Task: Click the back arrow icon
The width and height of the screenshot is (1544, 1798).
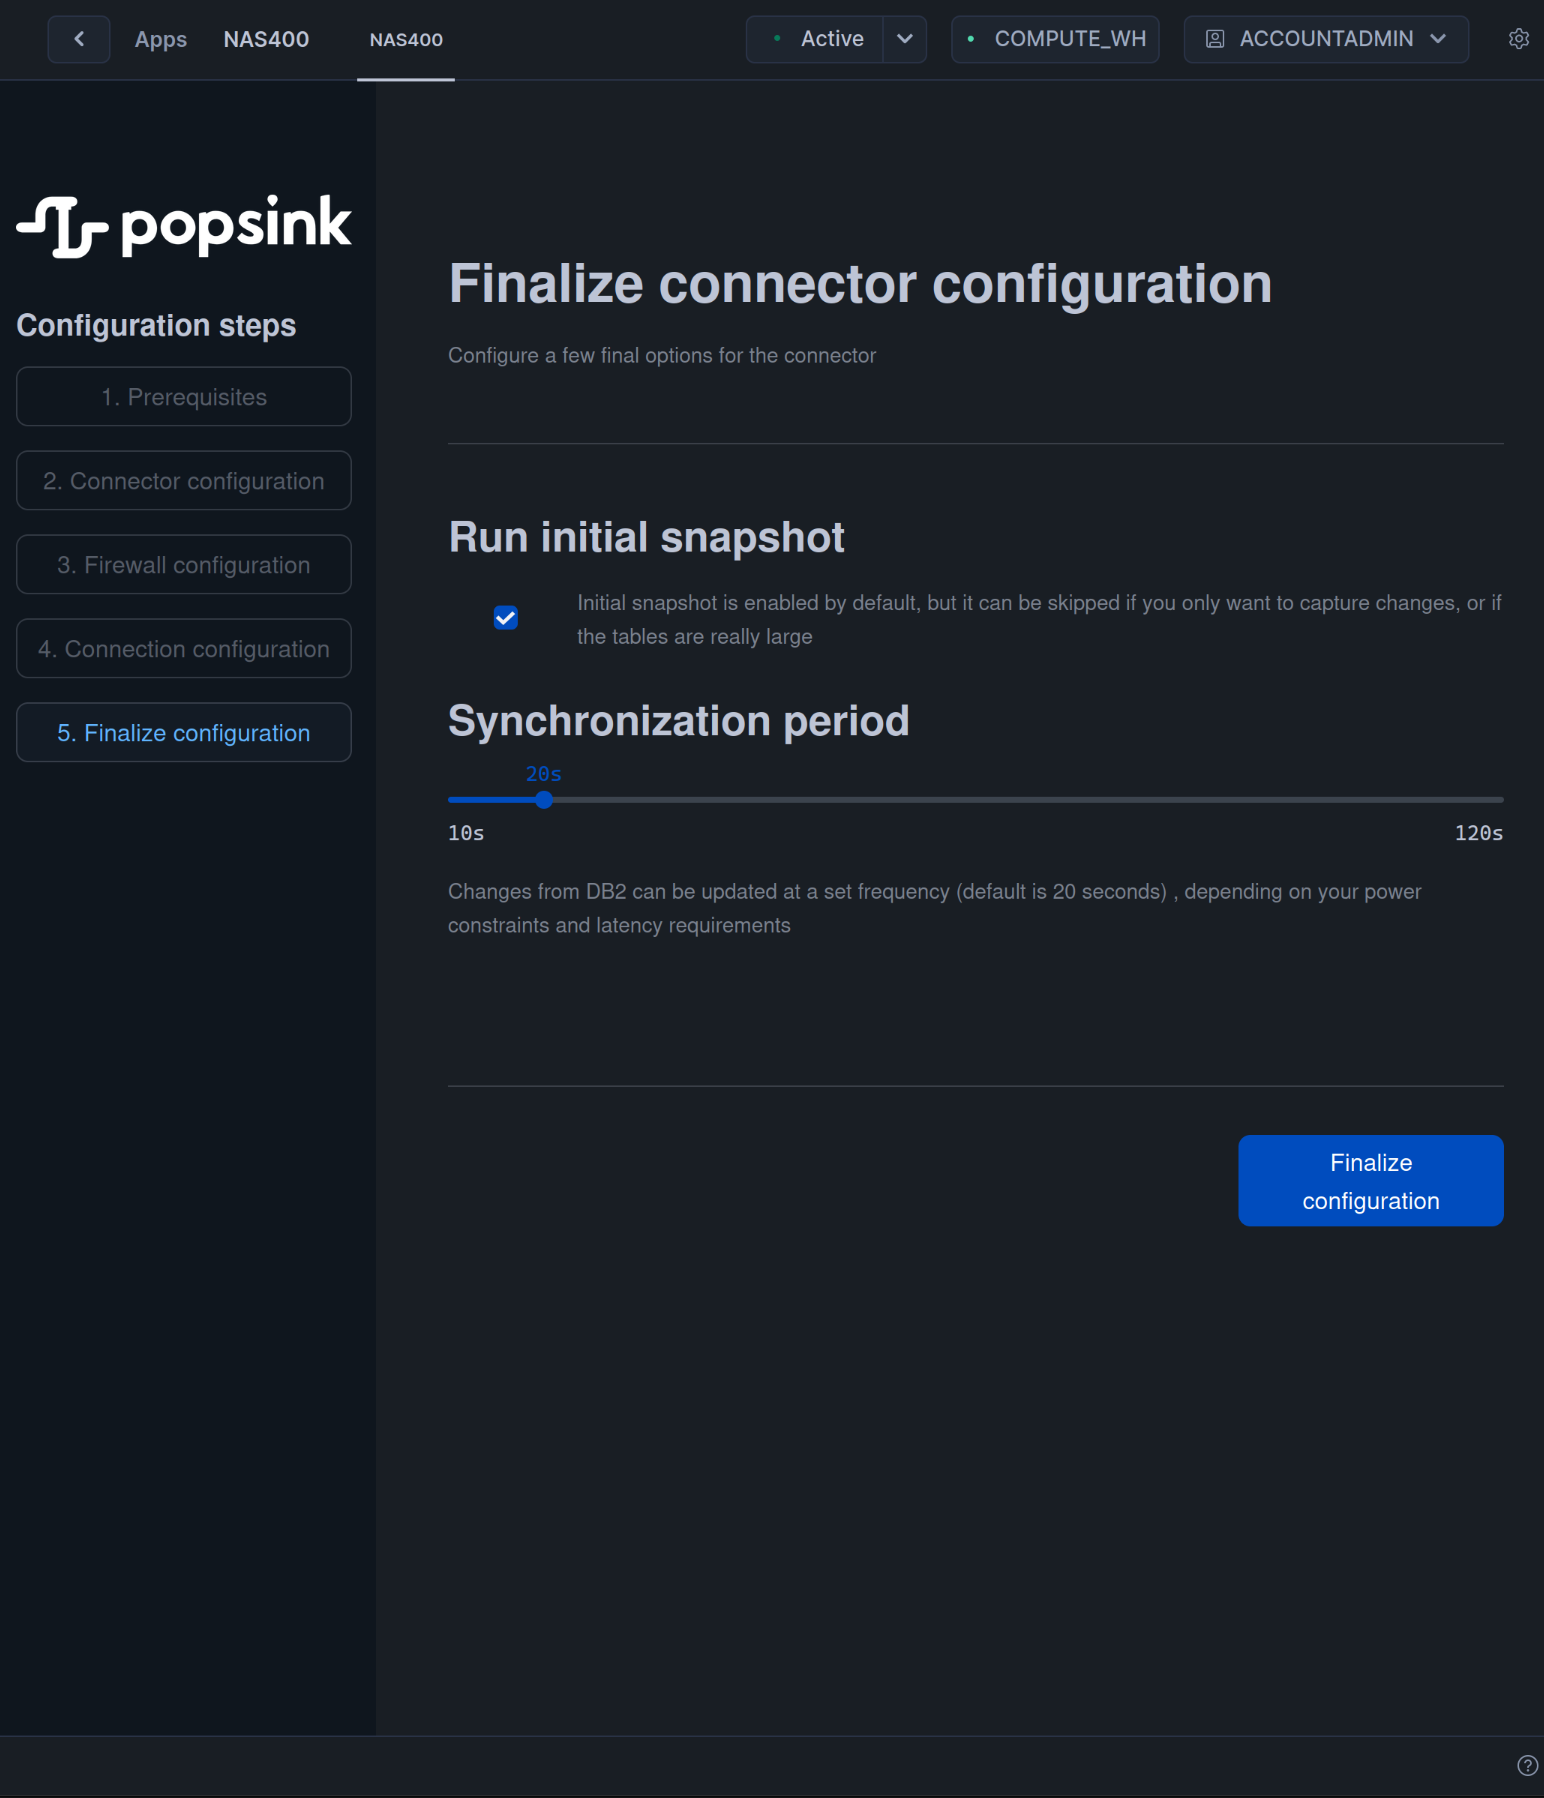Action: tap(79, 39)
